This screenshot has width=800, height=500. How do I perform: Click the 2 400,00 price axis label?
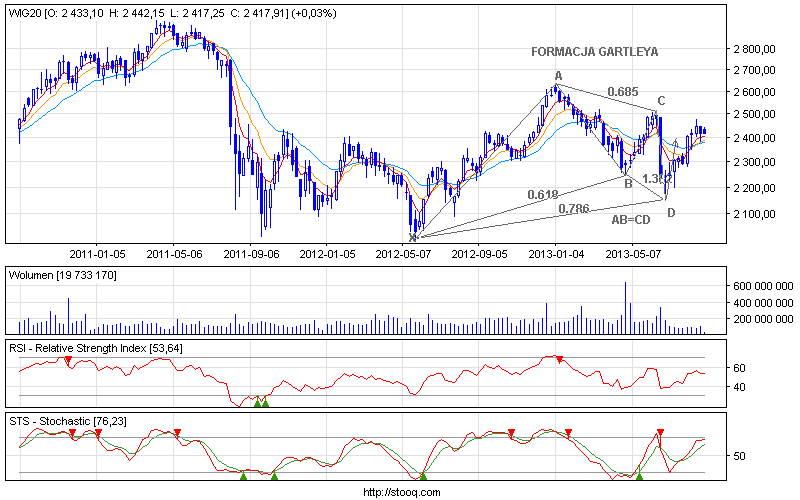click(754, 138)
